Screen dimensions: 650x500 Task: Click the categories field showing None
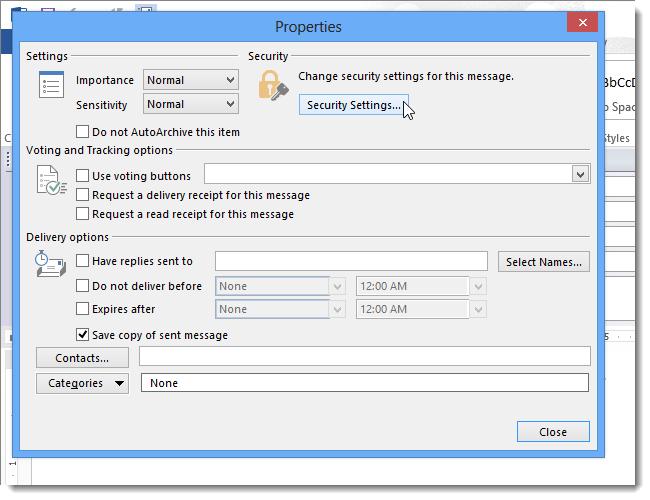pos(365,383)
